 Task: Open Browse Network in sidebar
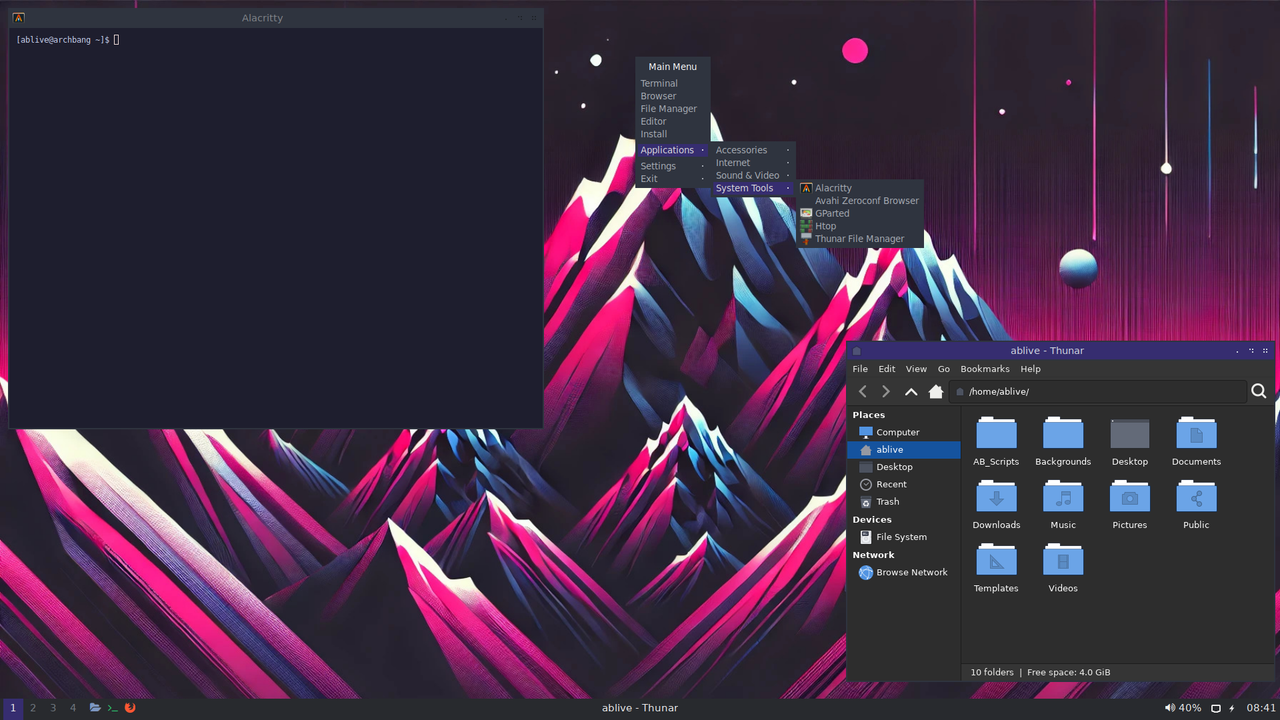903,572
